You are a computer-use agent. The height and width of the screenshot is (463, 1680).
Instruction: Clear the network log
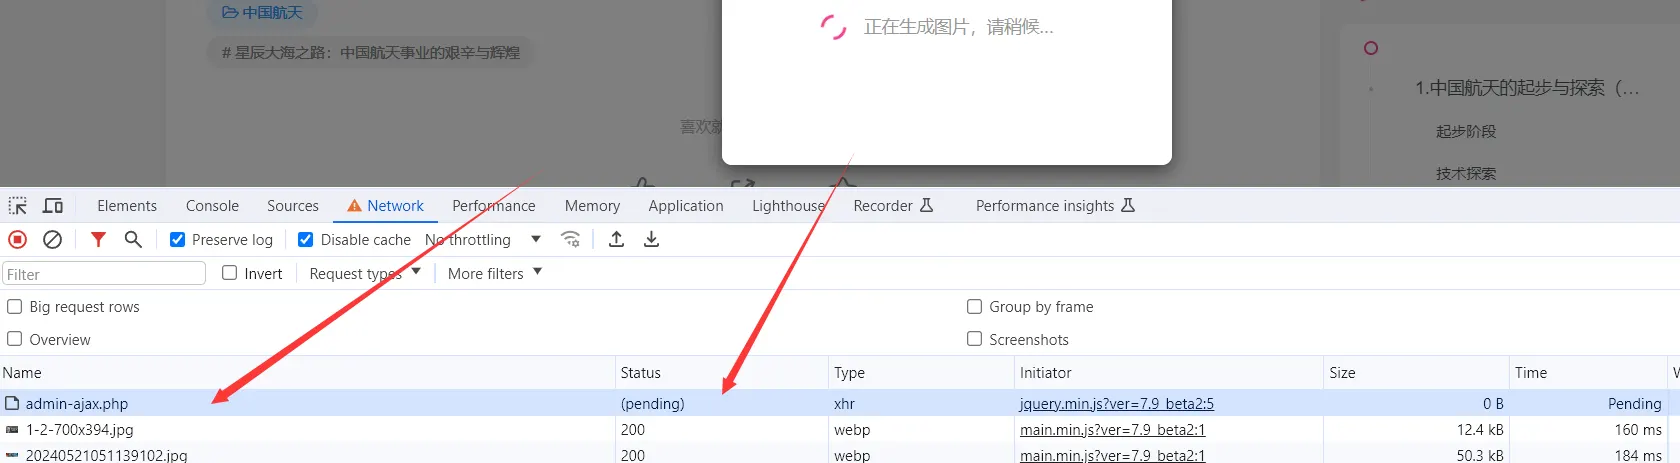click(53, 240)
